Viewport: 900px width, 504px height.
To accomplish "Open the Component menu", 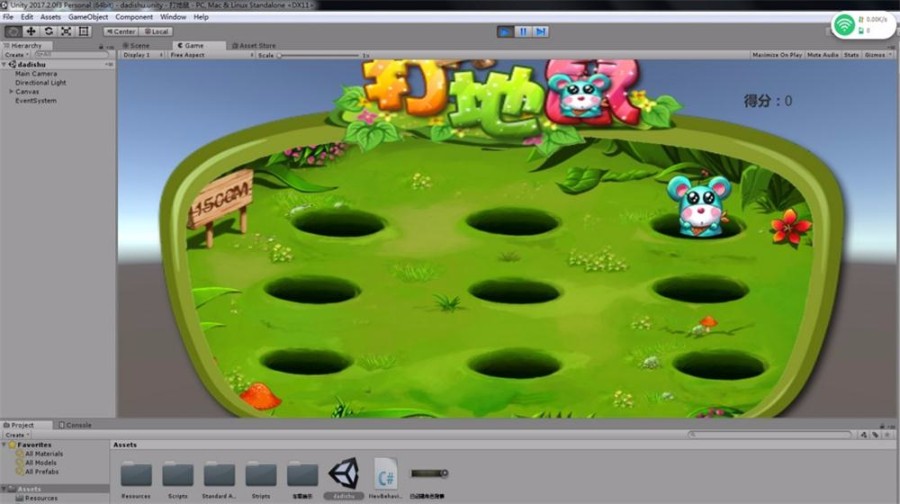I will tap(134, 17).
